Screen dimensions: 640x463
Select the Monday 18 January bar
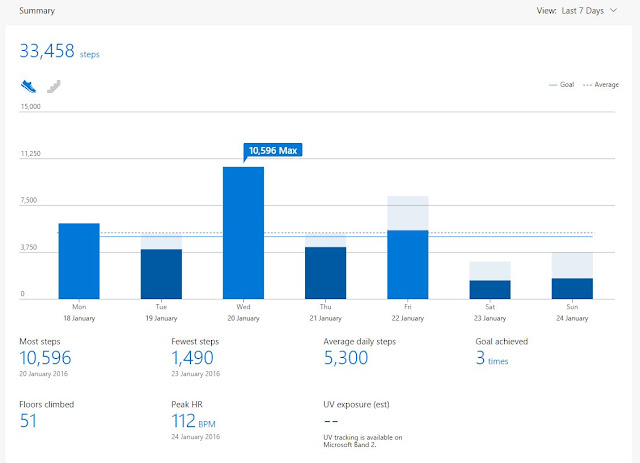[79, 261]
